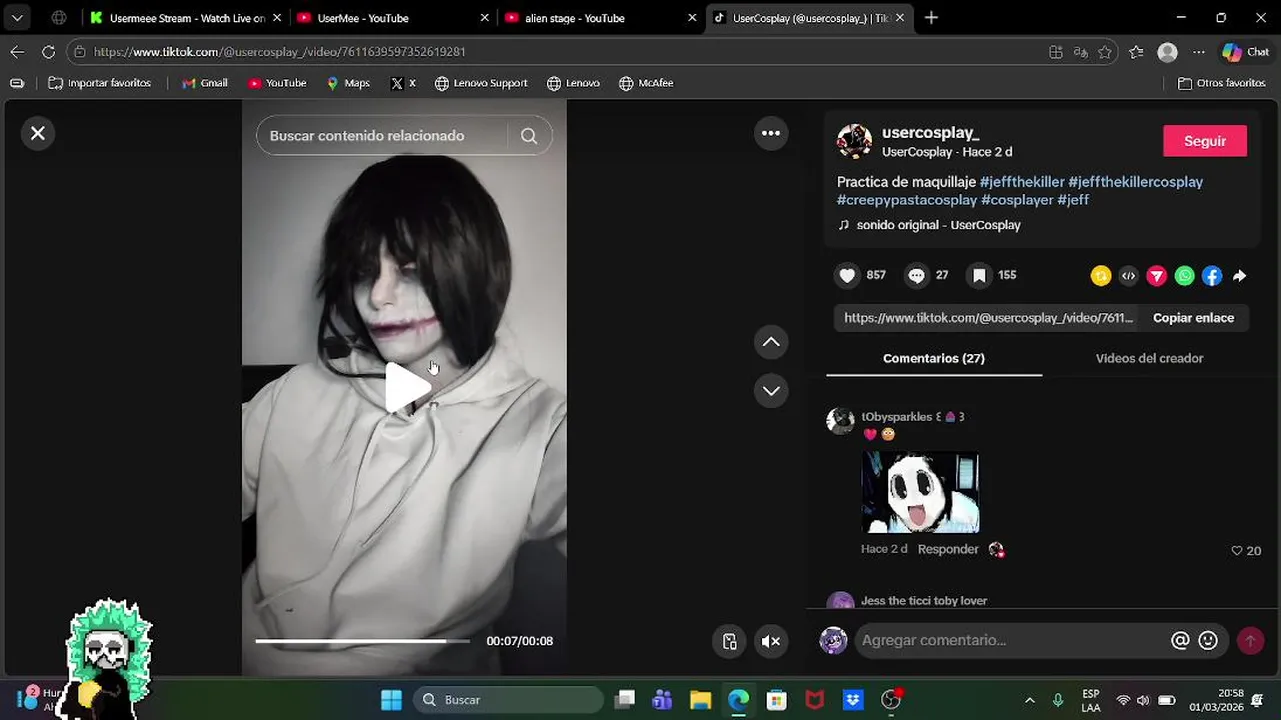Image resolution: width=1281 pixels, height=720 pixels.
Task: Copy the video link with Copiar enlace
Action: (1193, 318)
